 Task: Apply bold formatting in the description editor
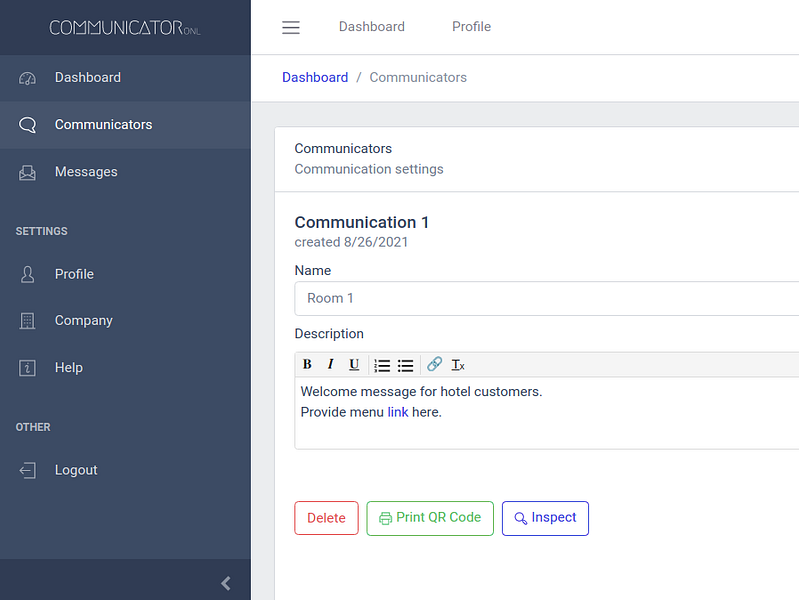(x=307, y=364)
